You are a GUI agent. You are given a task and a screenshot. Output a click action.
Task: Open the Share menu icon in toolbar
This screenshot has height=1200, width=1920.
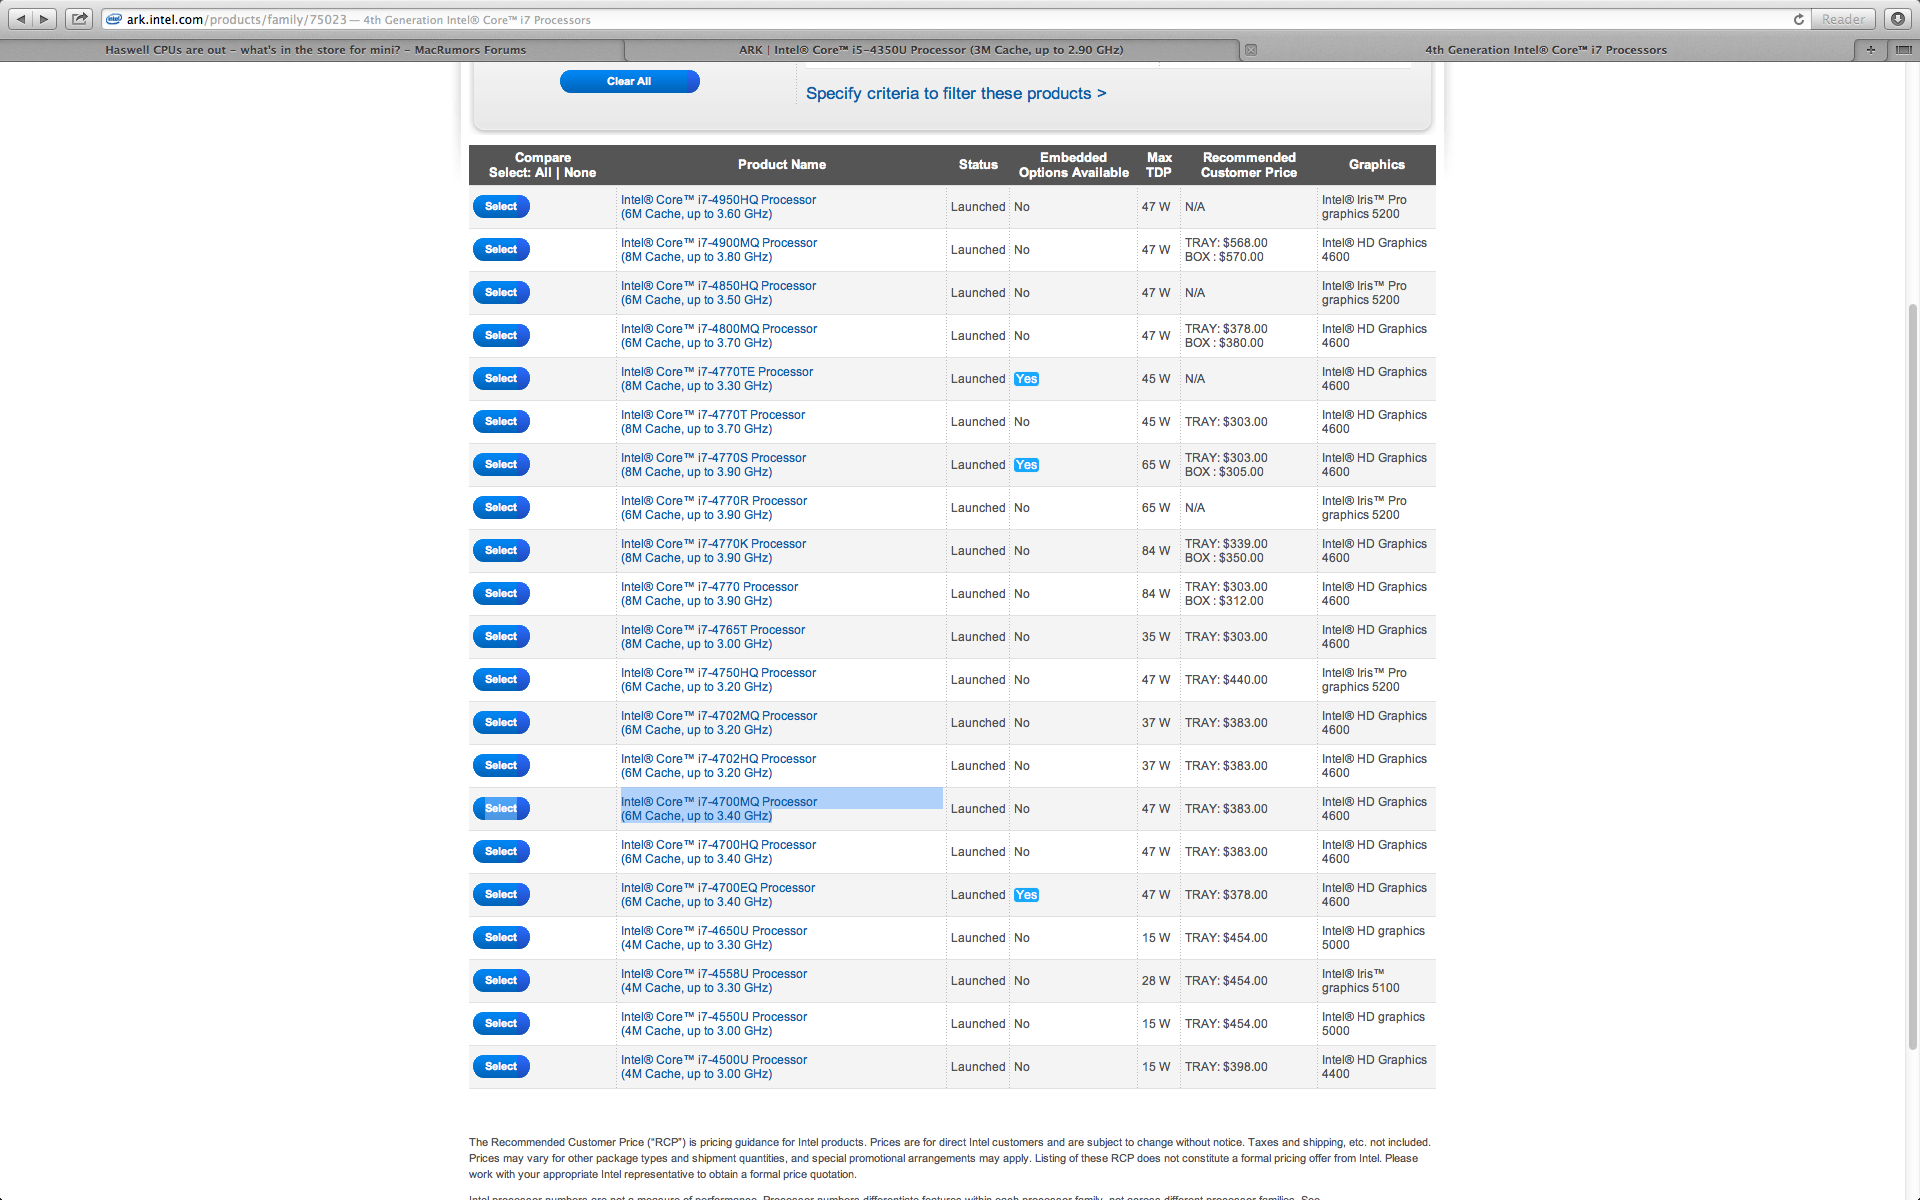pyautogui.click(x=79, y=19)
